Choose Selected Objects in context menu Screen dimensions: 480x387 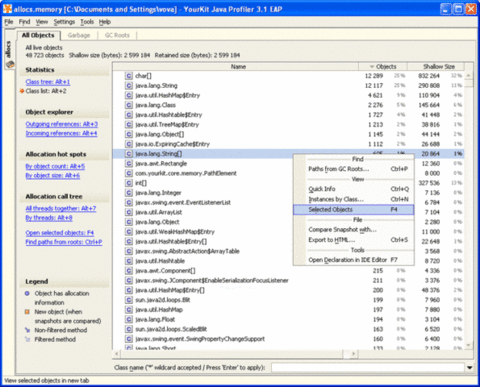coord(353,210)
